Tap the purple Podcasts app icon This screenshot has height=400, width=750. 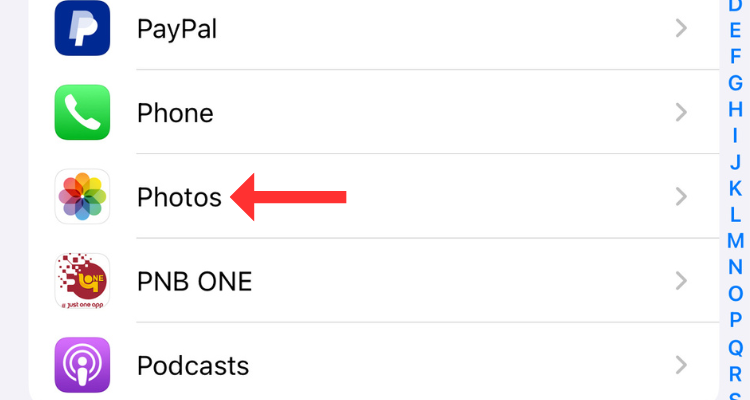click(x=82, y=364)
